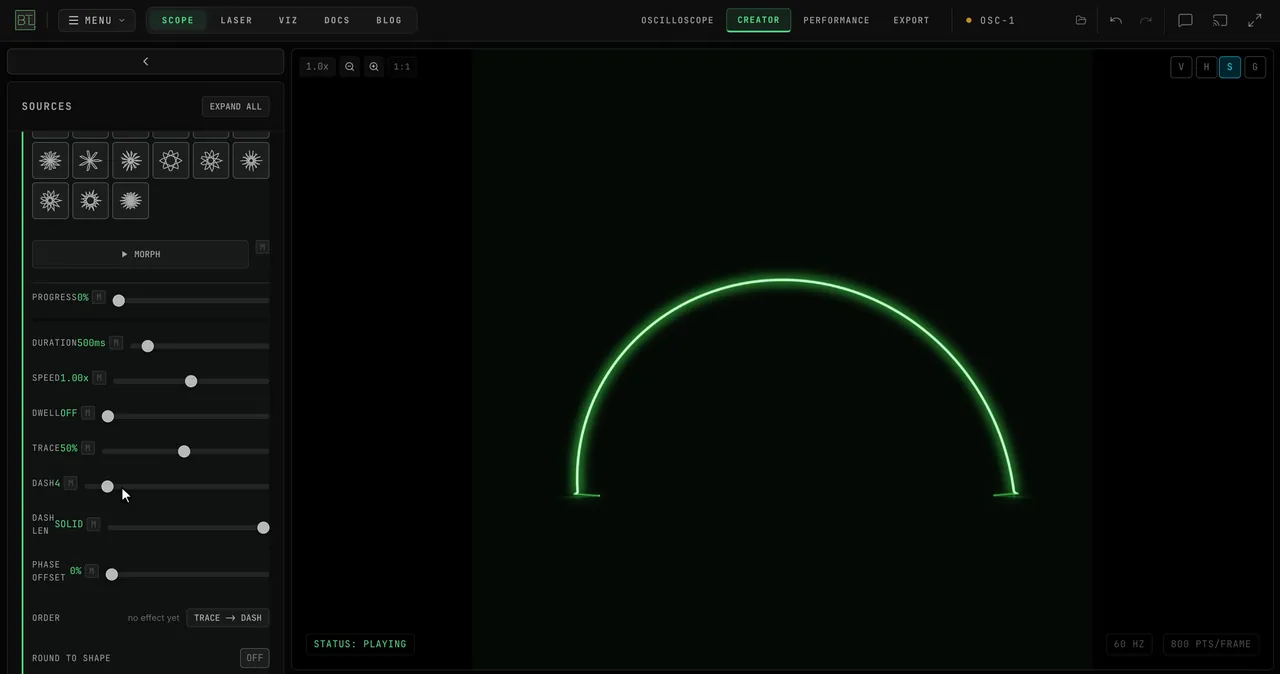Screen dimensions: 1280x674
Task: Open the DOCS link
Action: (x=337, y=20)
